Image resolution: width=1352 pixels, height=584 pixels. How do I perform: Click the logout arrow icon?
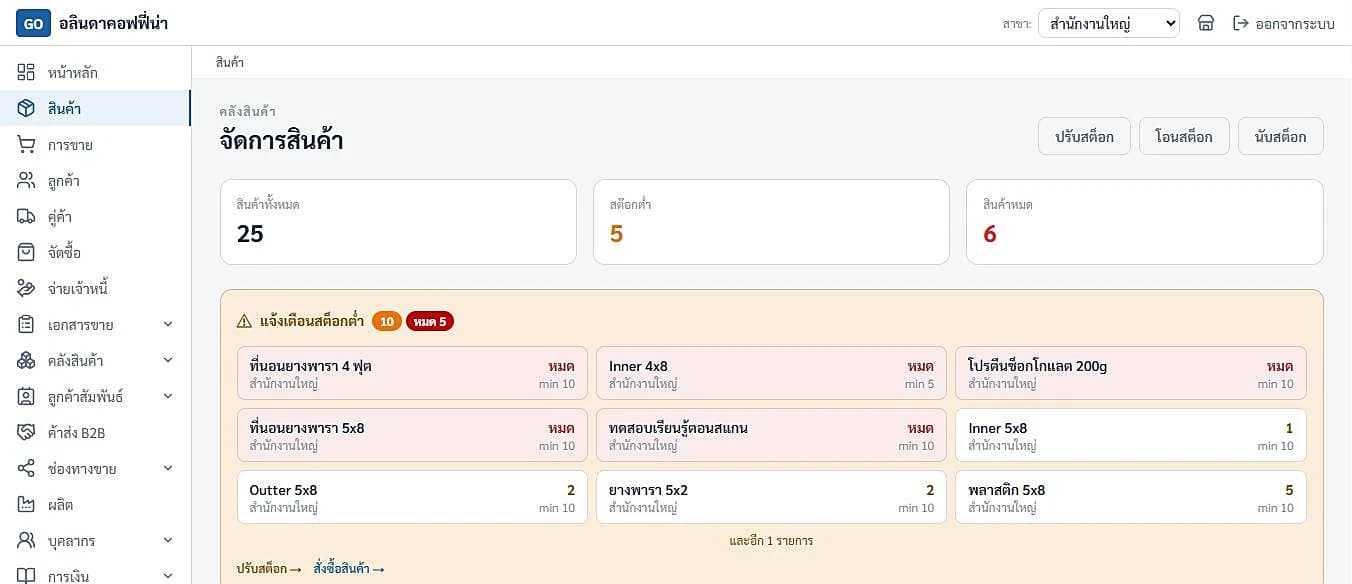click(x=1241, y=23)
